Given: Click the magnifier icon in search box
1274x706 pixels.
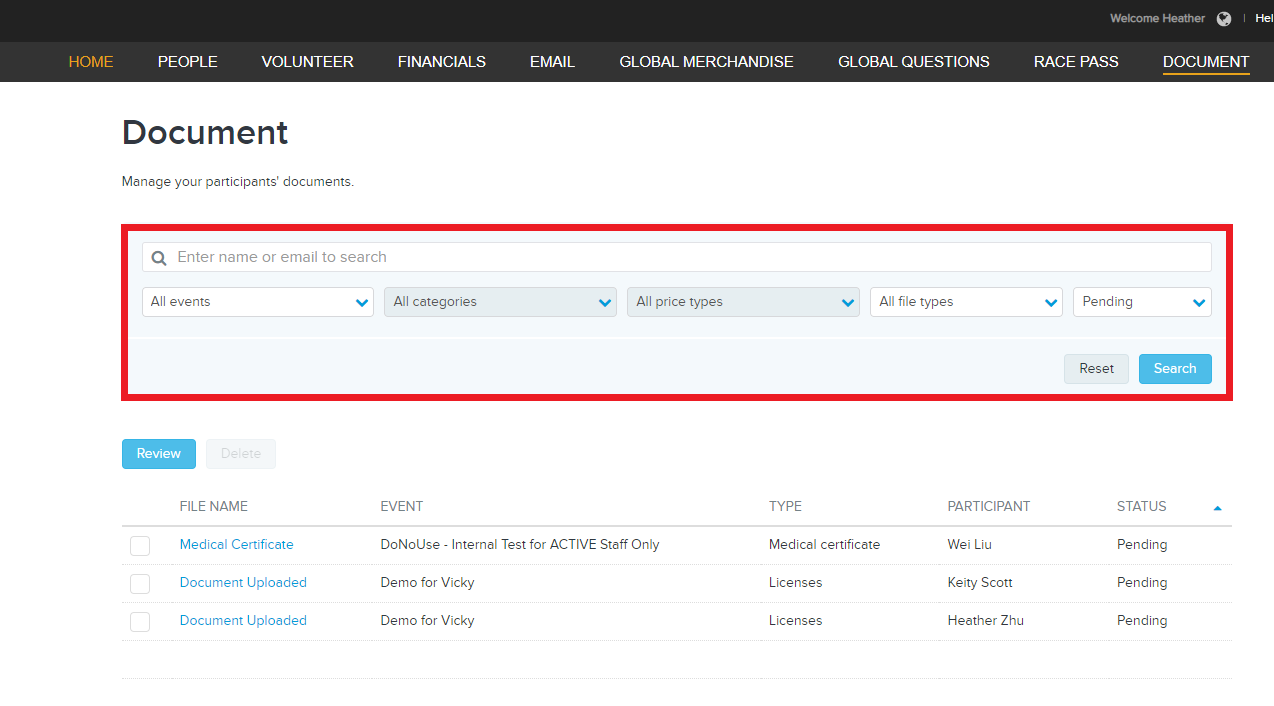Looking at the screenshot, I should click(x=159, y=258).
